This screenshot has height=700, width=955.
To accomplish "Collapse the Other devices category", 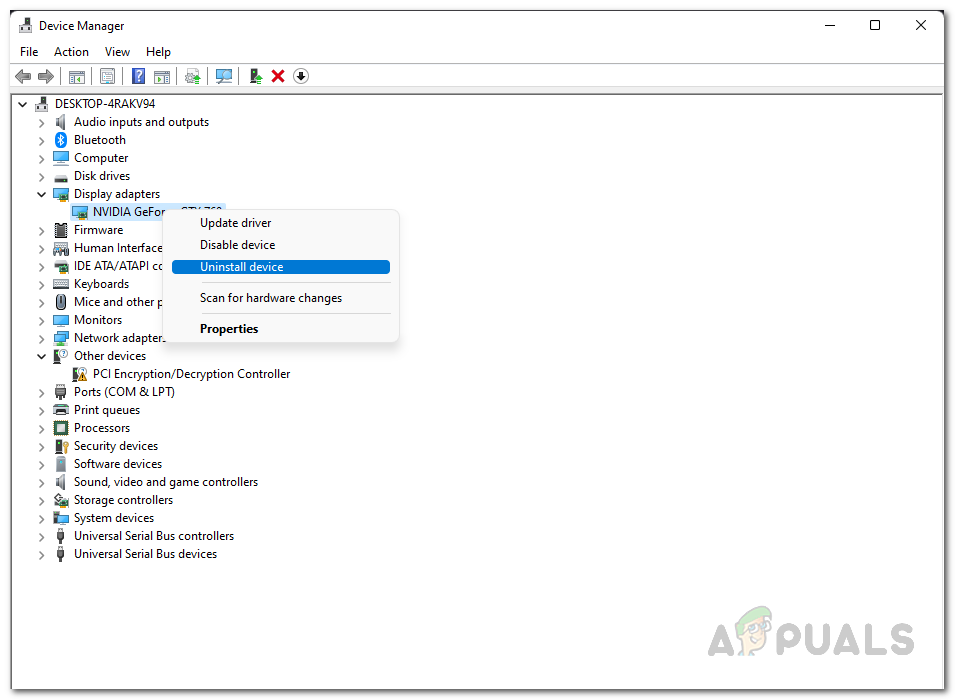I will 41,356.
